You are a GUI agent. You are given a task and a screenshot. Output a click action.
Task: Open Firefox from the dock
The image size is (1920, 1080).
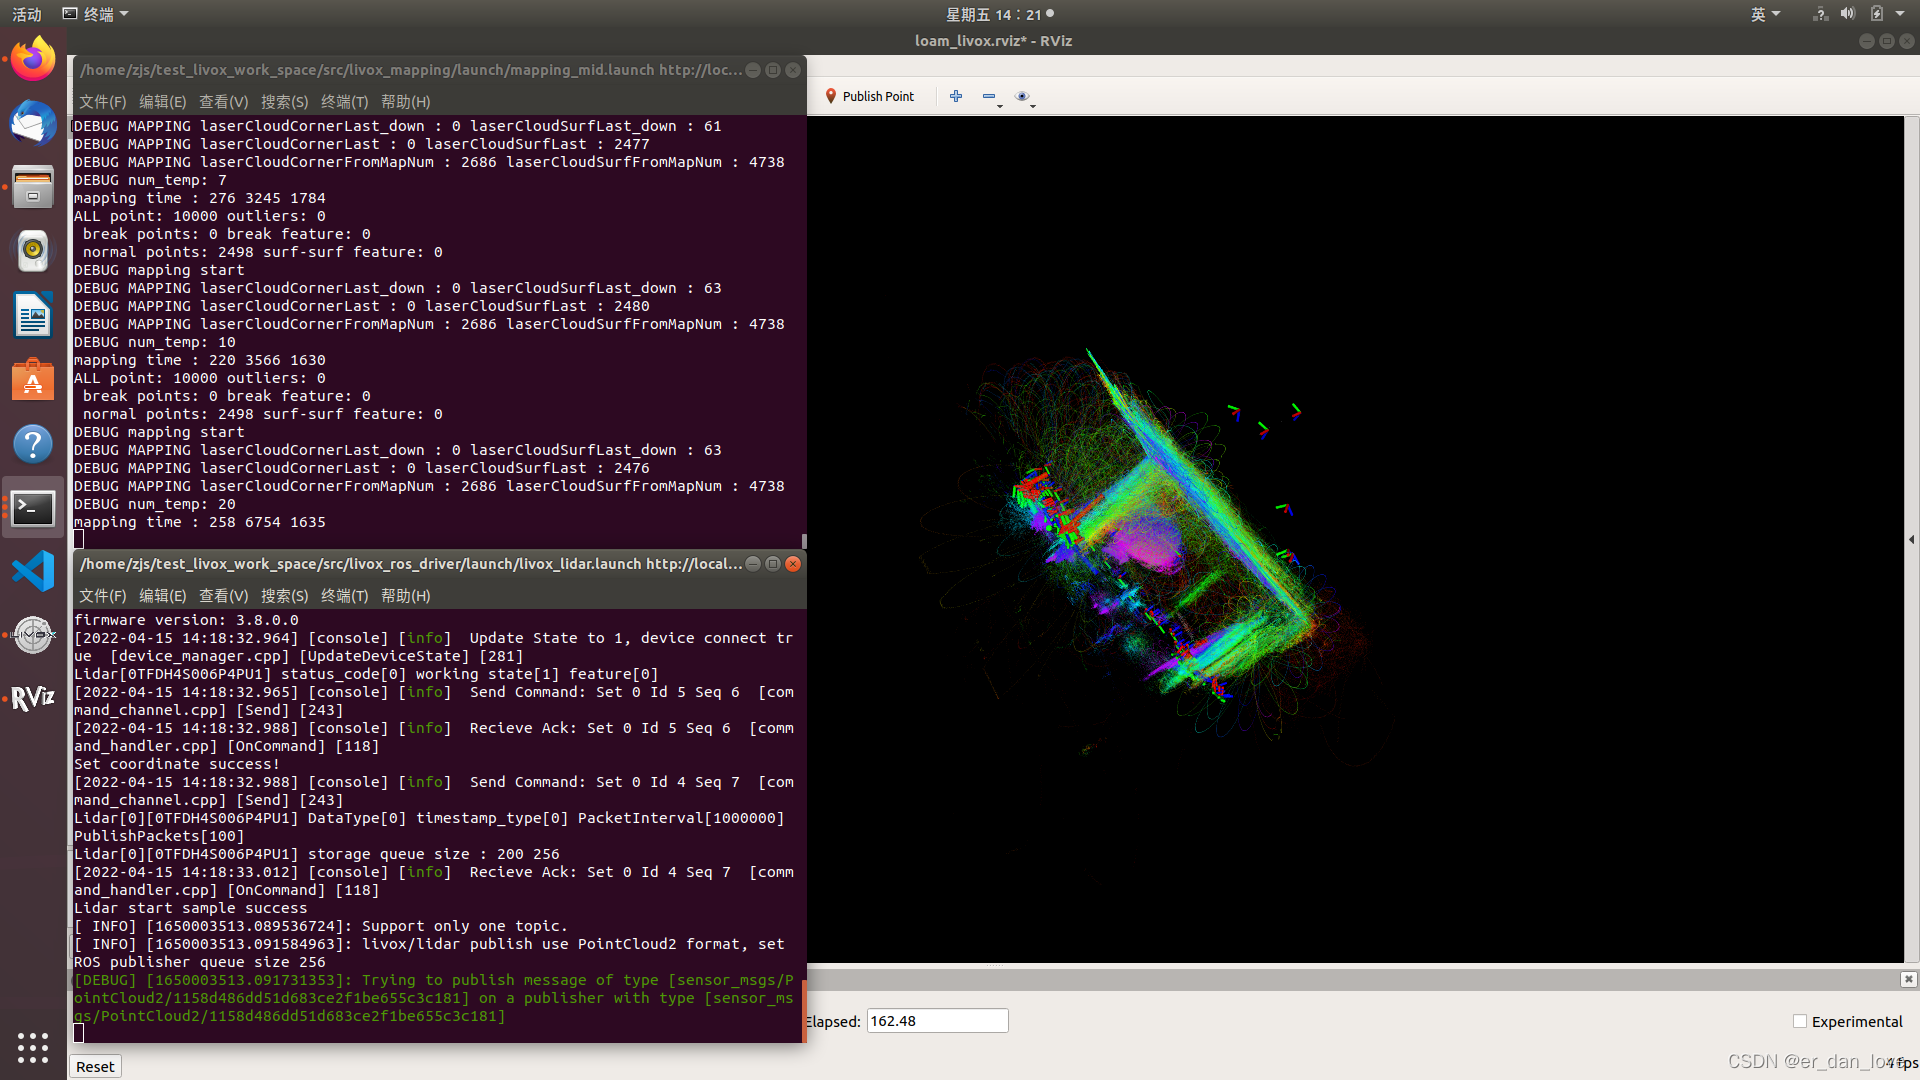coord(33,59)
